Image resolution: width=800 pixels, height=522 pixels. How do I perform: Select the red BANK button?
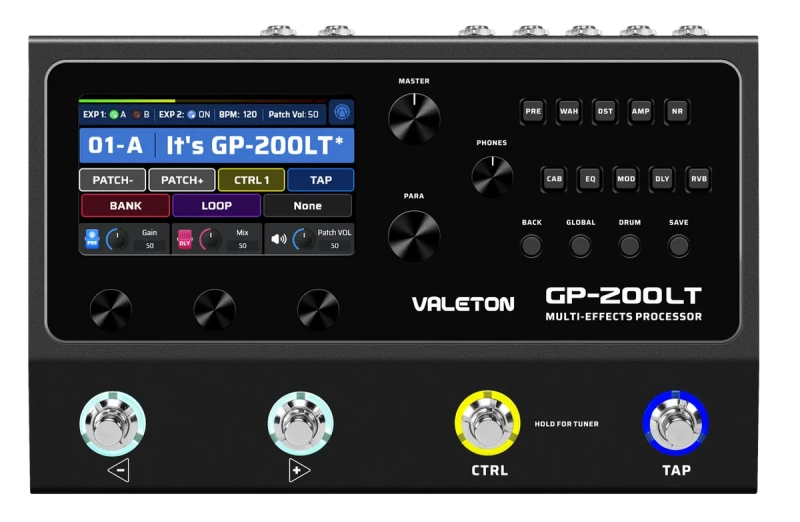click(x=126, y=206)
